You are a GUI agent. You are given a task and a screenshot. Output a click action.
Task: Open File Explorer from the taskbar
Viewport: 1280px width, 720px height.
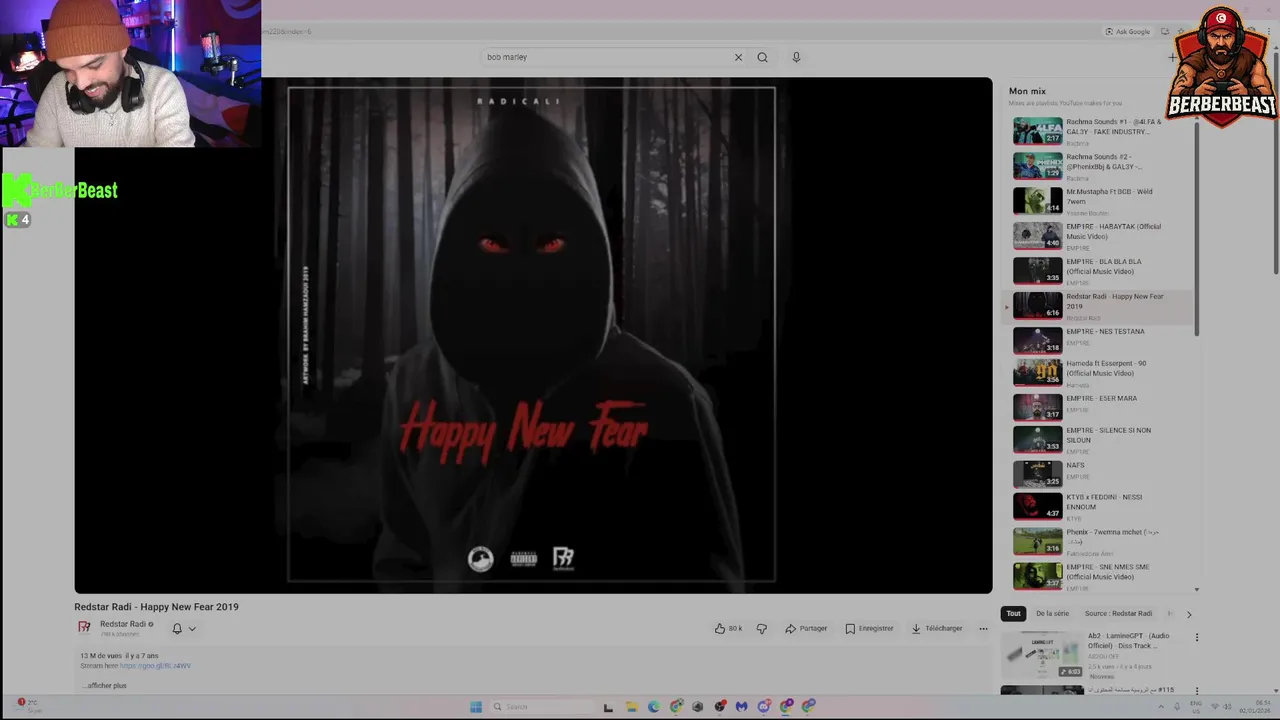click(631, 707)
